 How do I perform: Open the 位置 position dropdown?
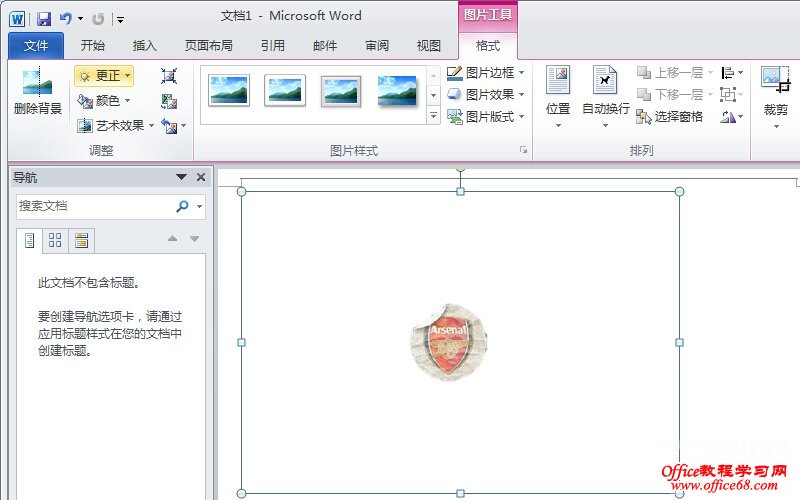point(558,97)
